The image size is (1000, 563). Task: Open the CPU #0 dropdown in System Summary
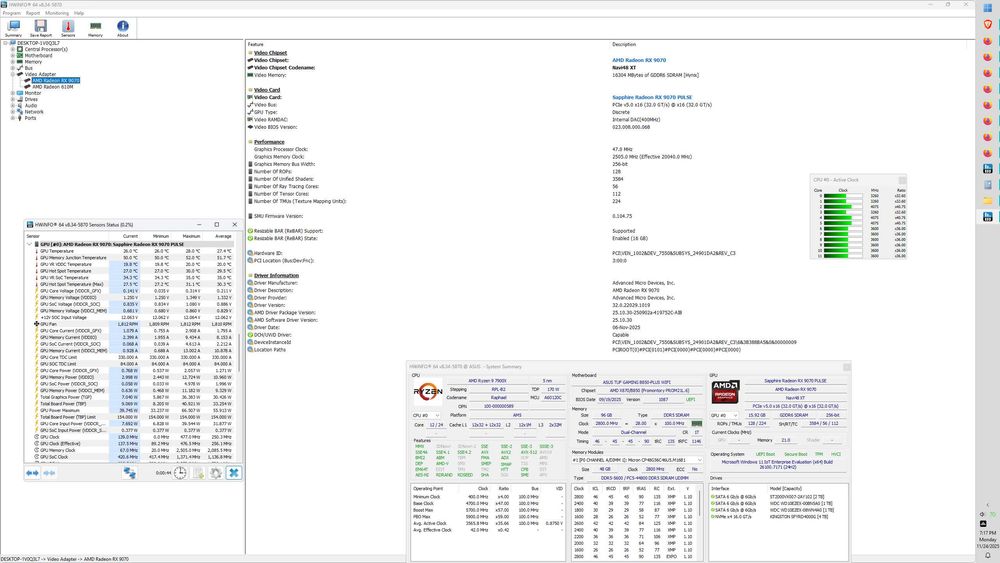[x=427, y=416]
